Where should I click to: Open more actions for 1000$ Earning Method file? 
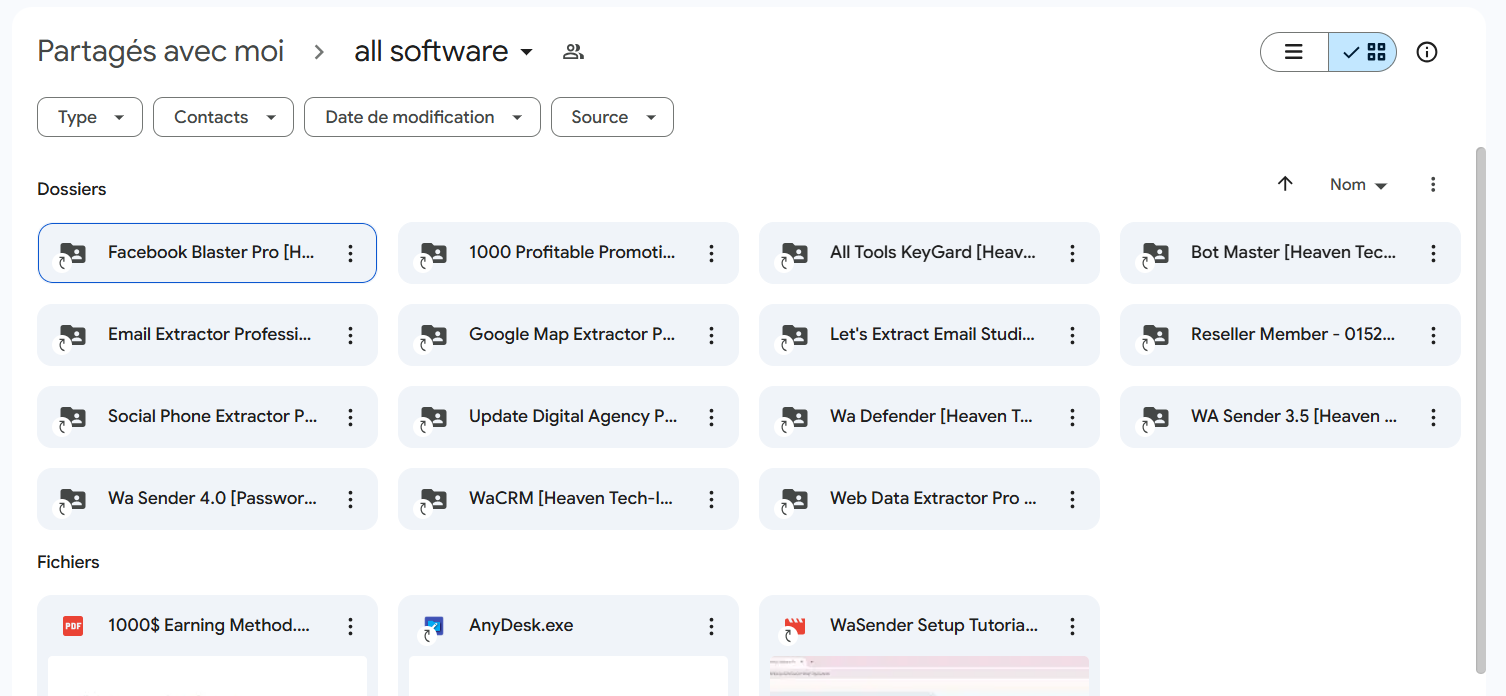tap(351, 626)
